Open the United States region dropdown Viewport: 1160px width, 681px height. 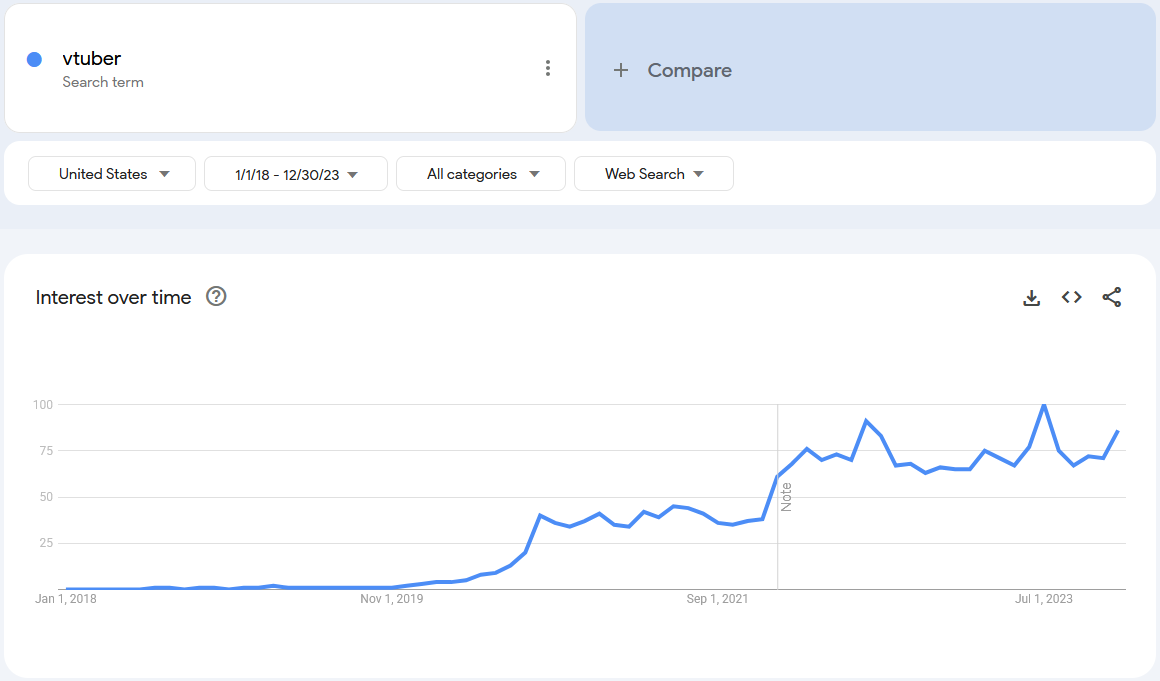point(112,174)
